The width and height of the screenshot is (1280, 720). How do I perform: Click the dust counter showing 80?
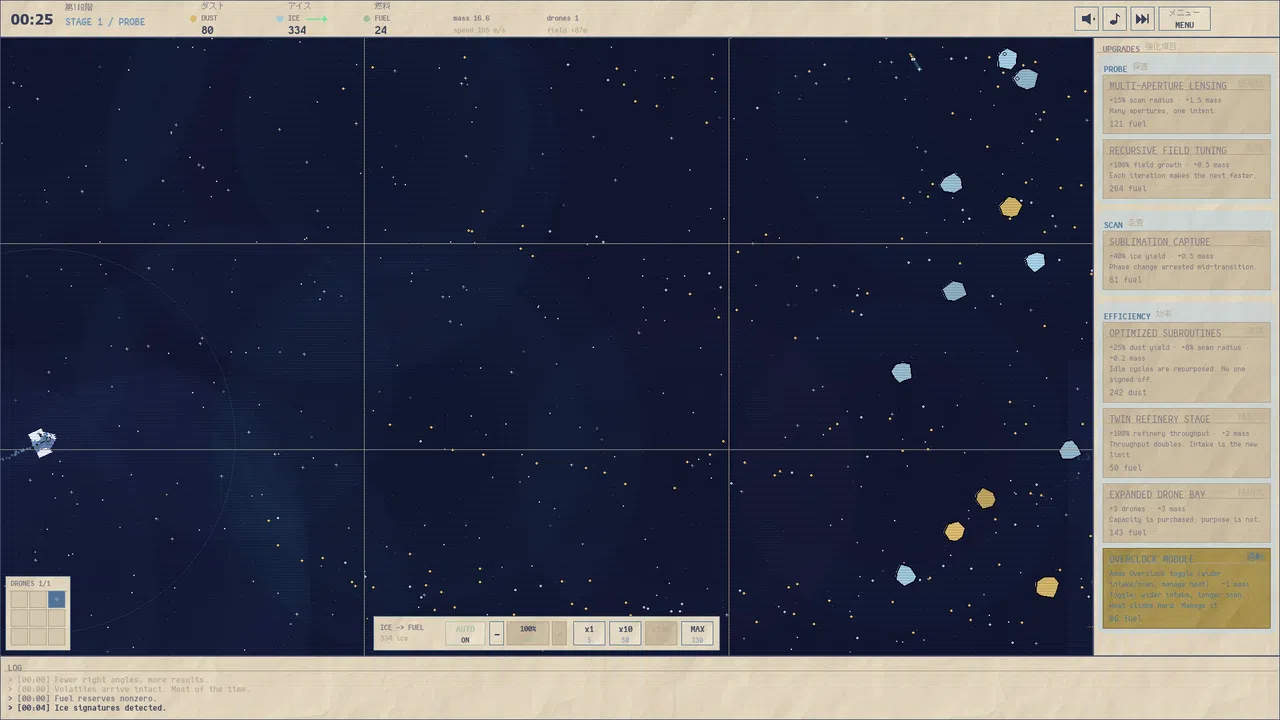coord(207,30)
